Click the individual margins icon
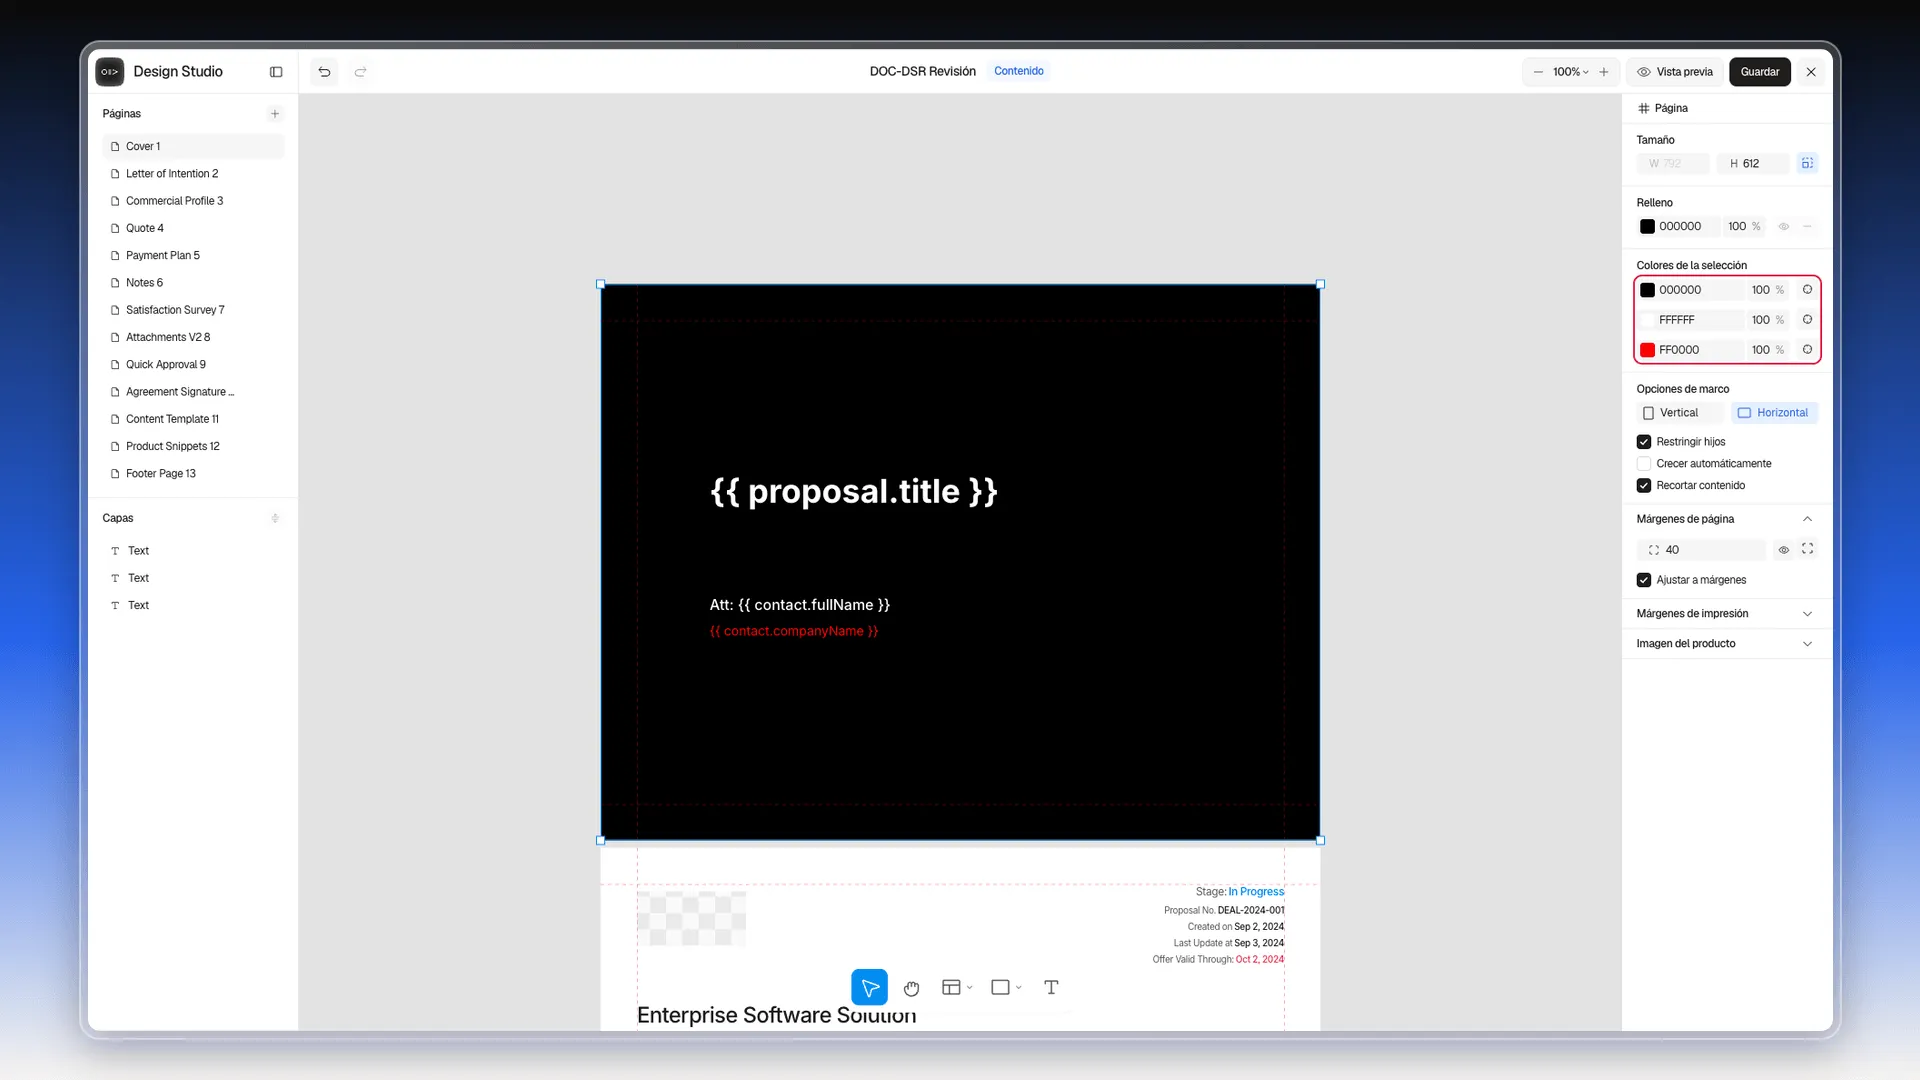The image size is (1920, 1080). 1807,549
